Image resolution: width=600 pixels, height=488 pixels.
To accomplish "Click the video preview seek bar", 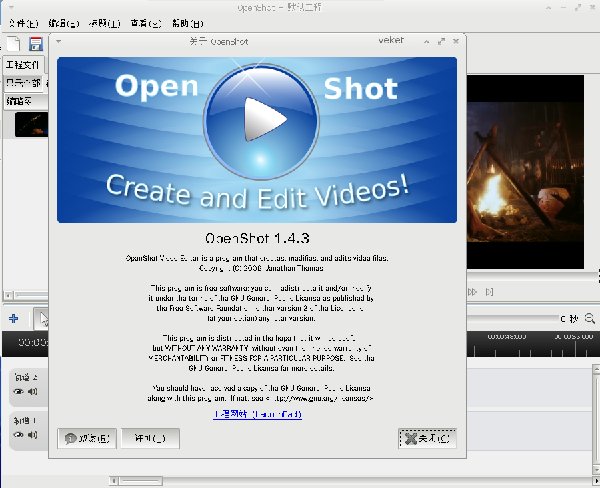I will tap(531, 276).
